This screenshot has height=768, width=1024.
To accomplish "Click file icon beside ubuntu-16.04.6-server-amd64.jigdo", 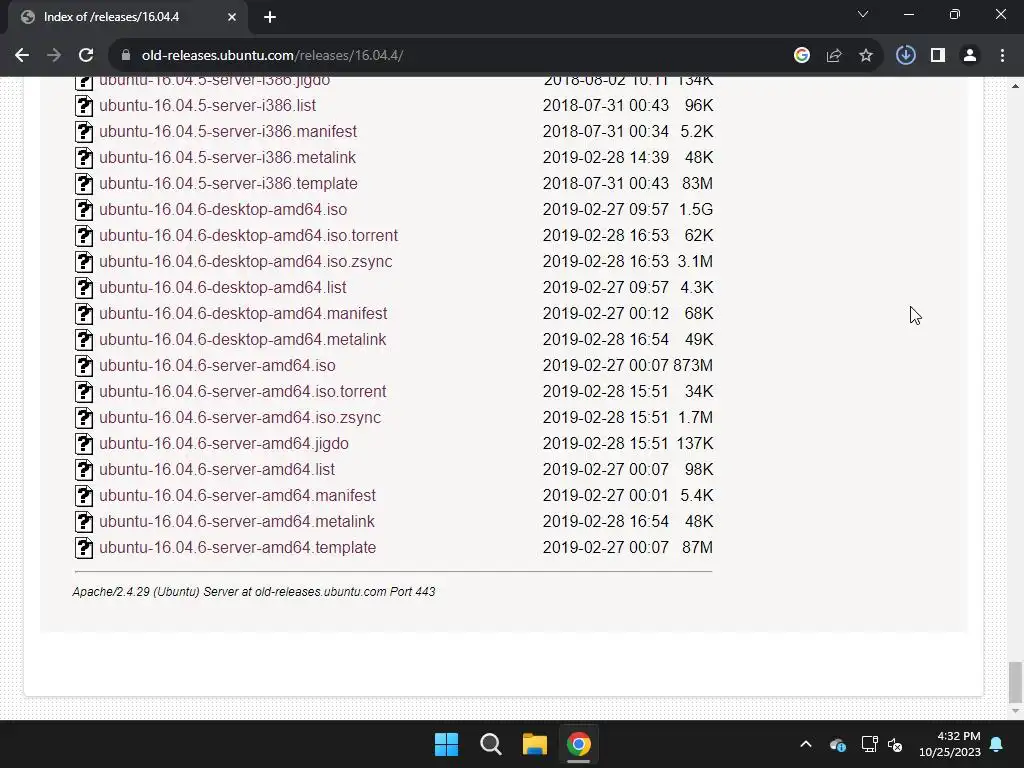I will pos(84,444).
